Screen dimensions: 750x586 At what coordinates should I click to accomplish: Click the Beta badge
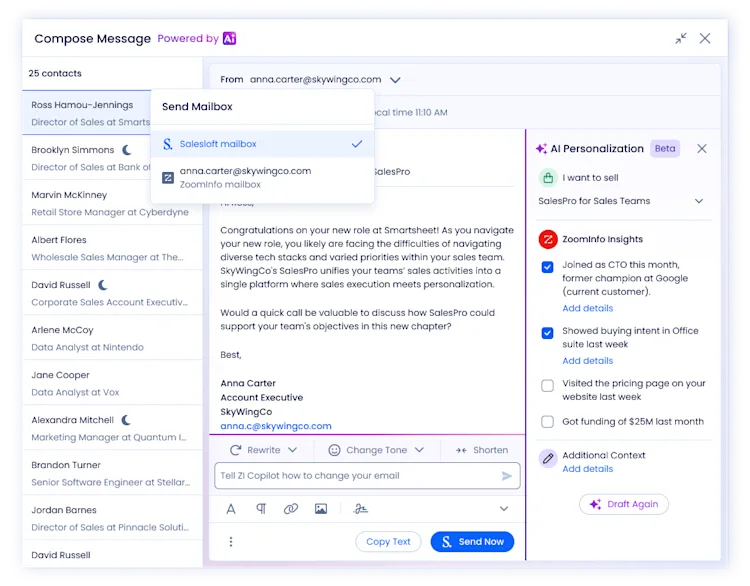coord(665,149)
